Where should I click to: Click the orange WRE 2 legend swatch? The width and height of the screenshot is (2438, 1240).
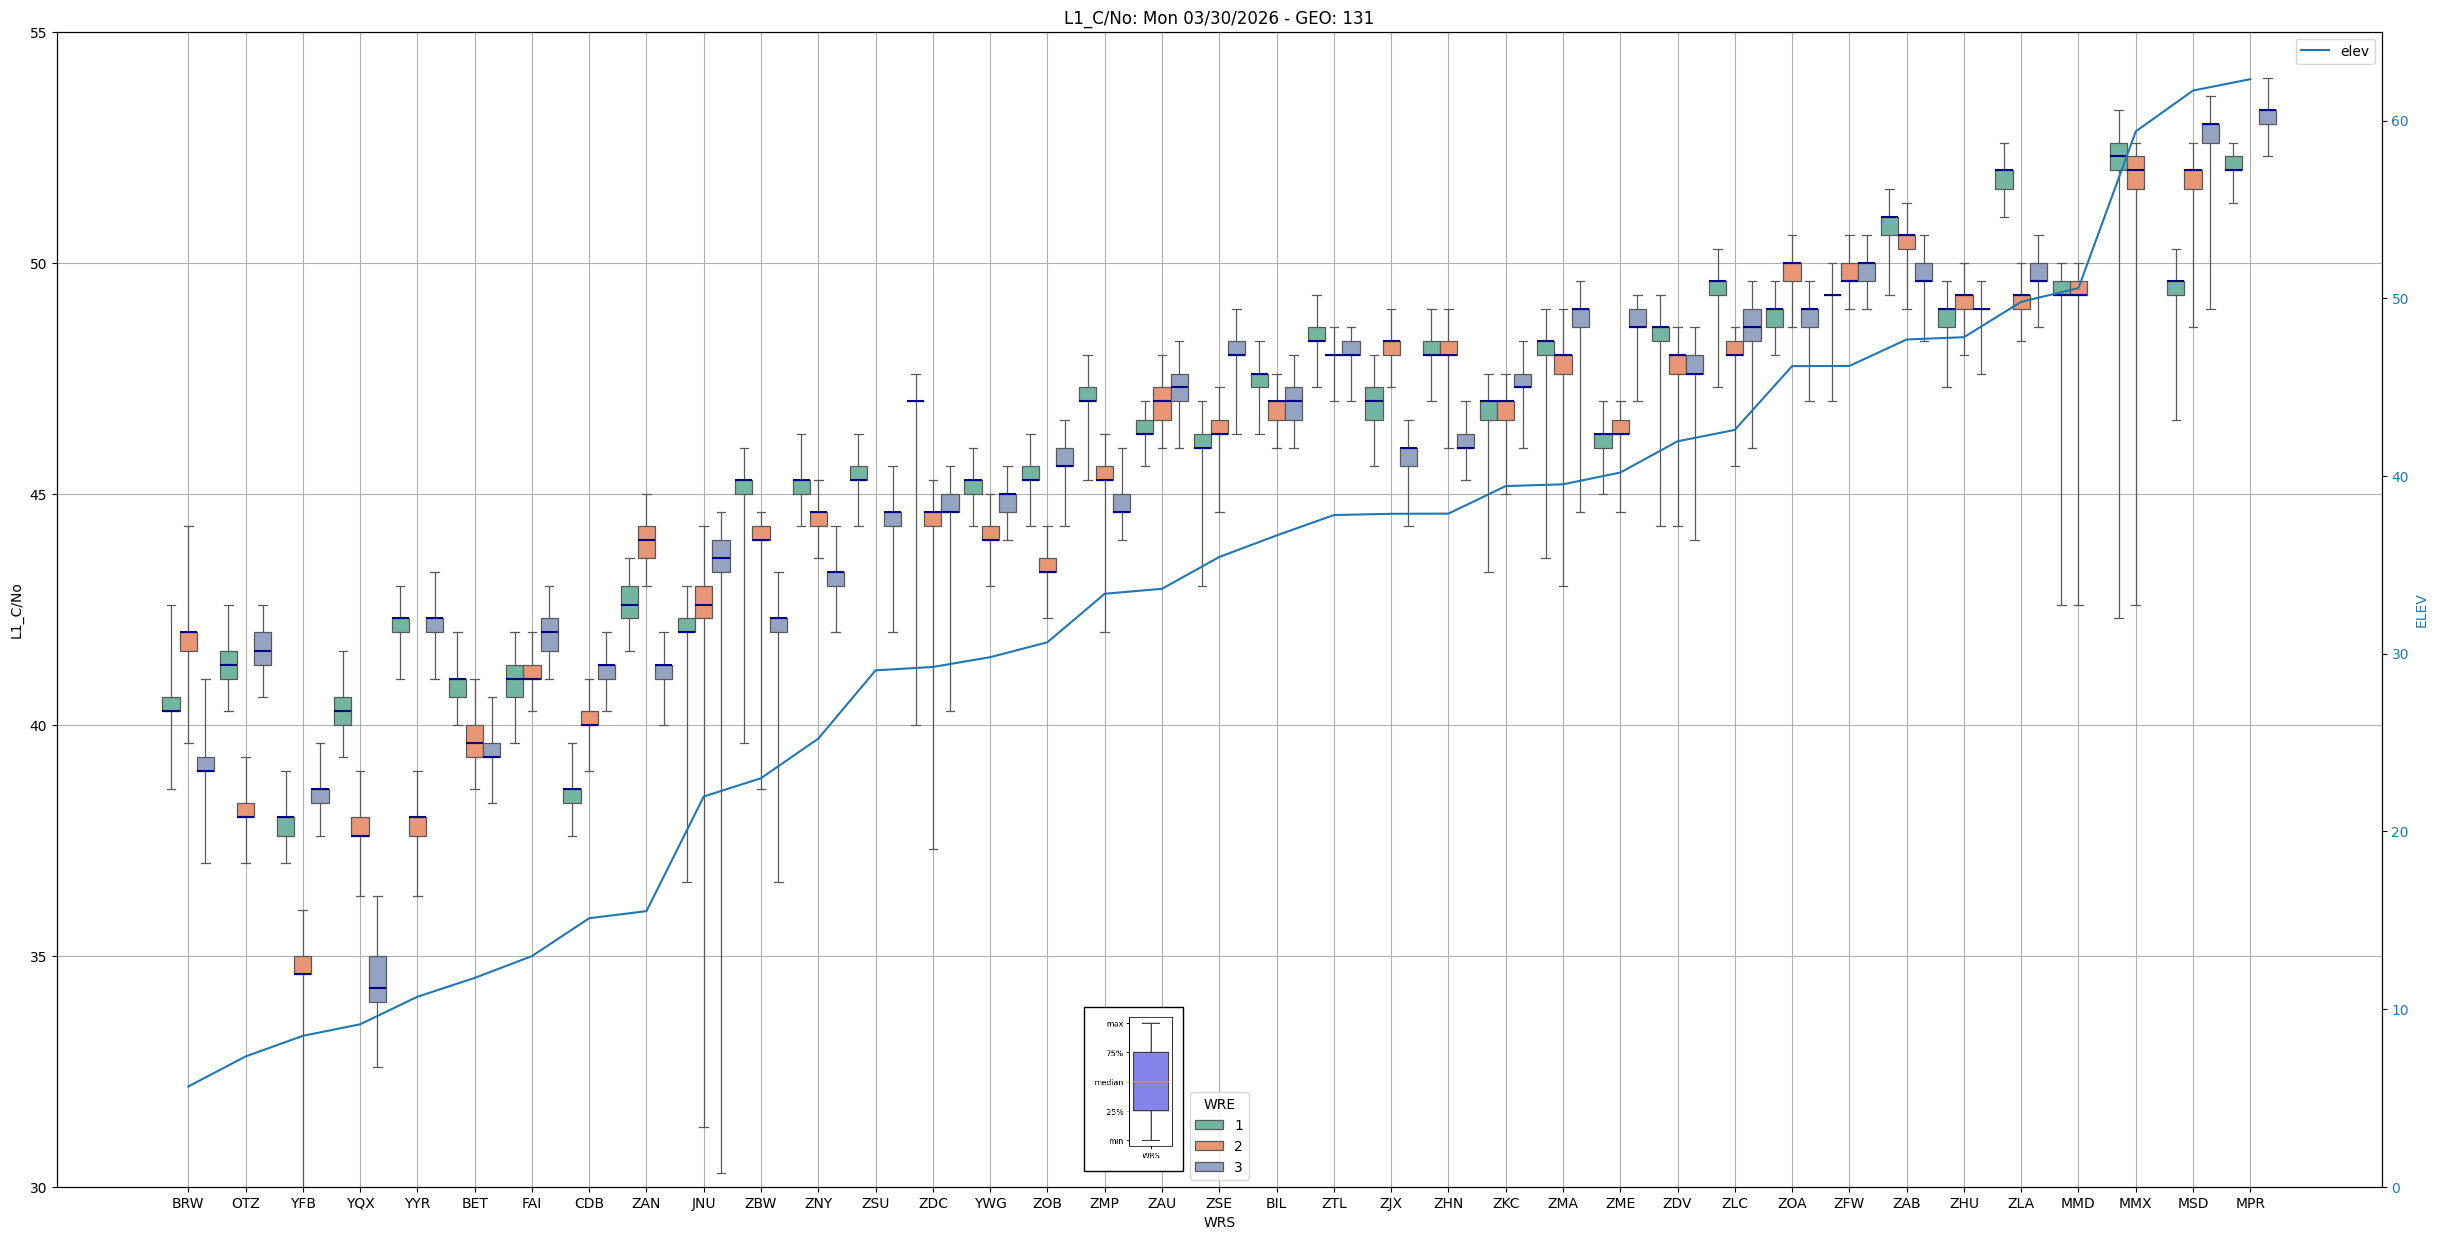pos(1209,1146)
